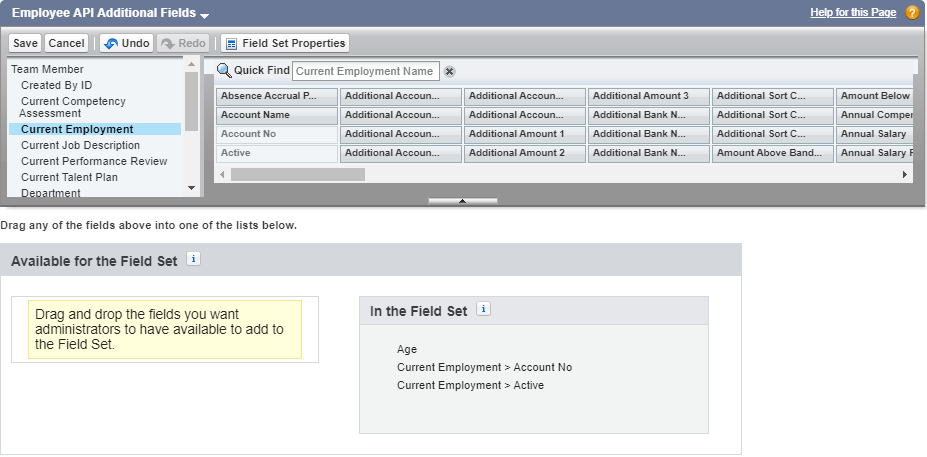Click the object list vertical scrollbar thumb

click(191, 101)
